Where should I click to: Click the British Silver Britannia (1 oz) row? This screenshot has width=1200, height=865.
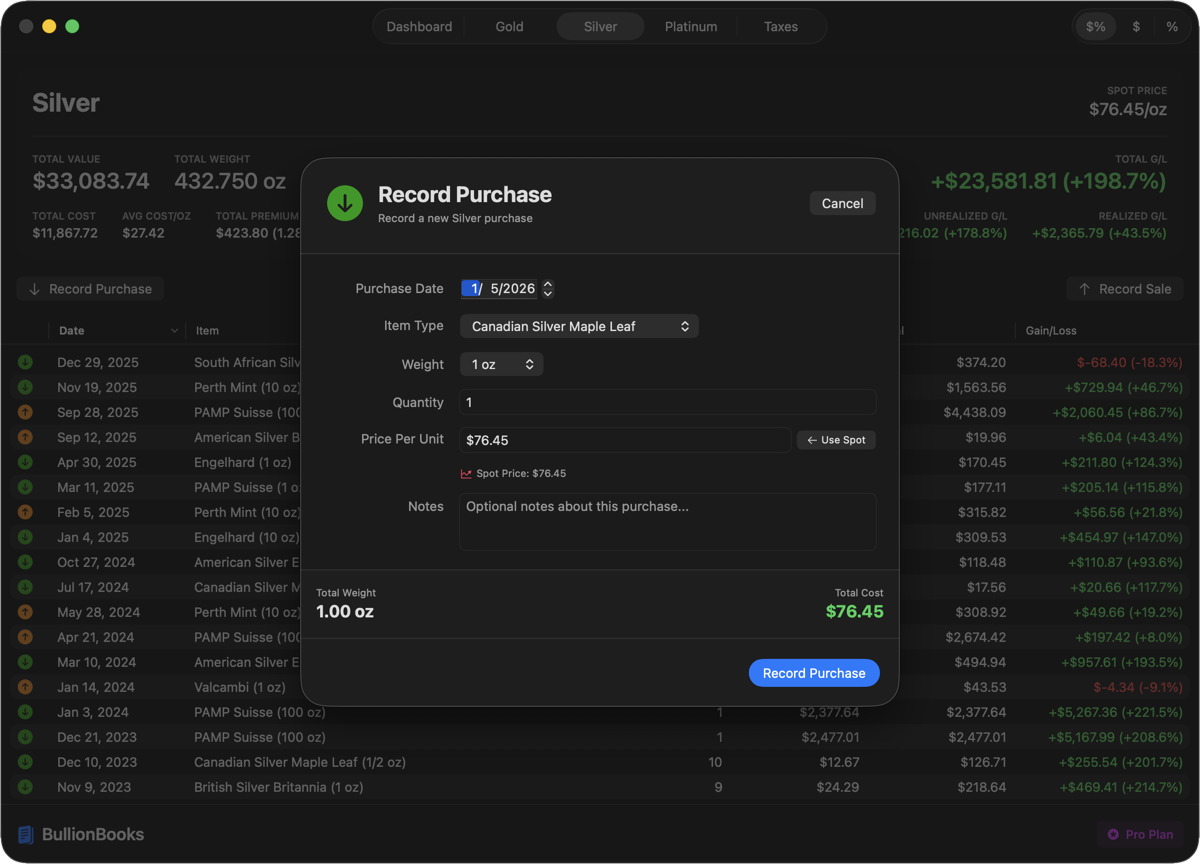(600, 787)
